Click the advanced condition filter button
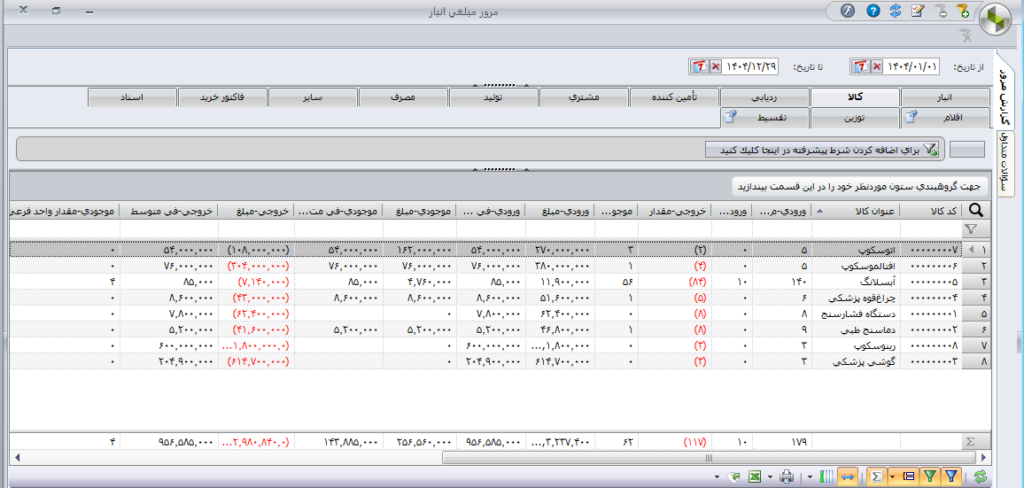Screen dimensions: 1024x488 tap(822, 150)
